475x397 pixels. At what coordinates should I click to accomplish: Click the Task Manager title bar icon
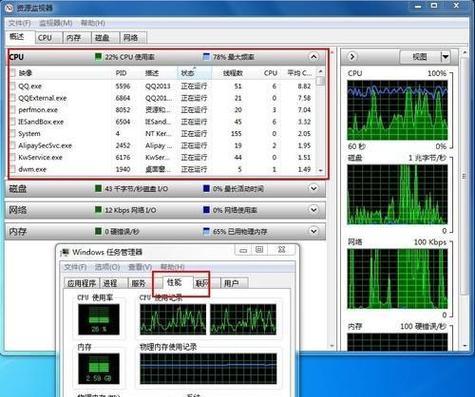point(65,252)
